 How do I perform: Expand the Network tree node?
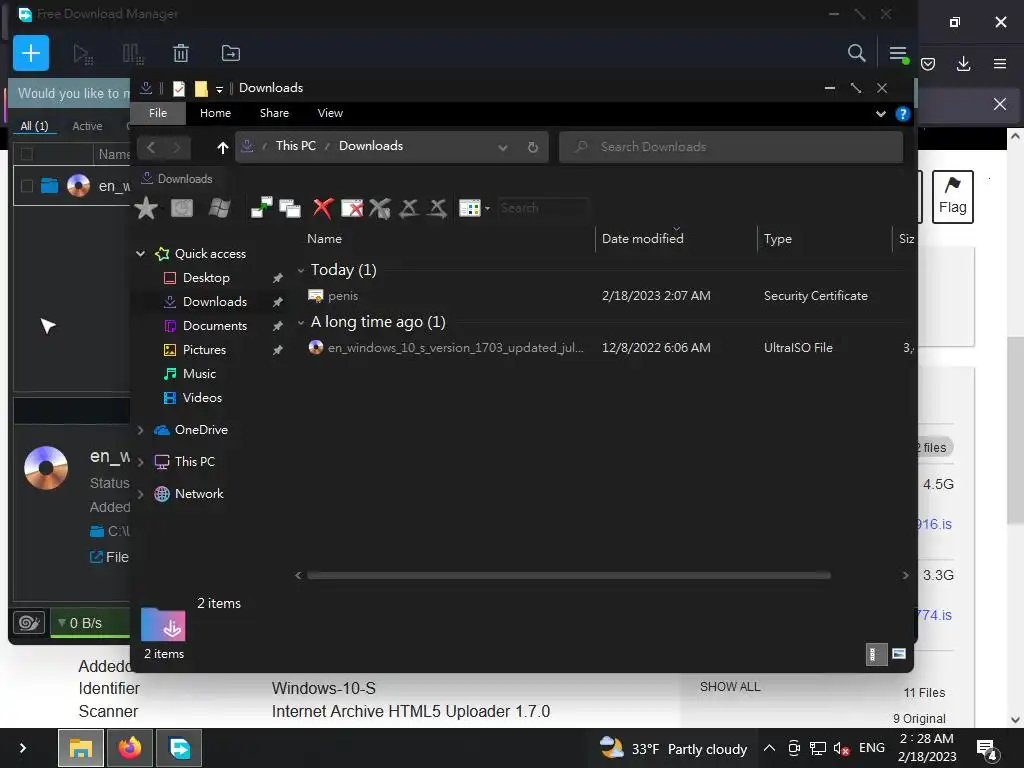140,494
